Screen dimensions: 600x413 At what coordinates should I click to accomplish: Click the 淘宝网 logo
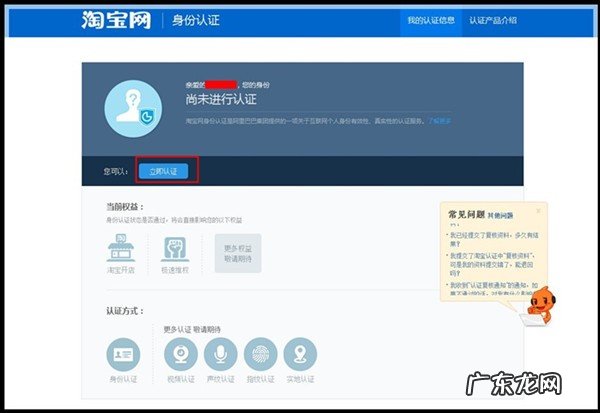(116, 20)
